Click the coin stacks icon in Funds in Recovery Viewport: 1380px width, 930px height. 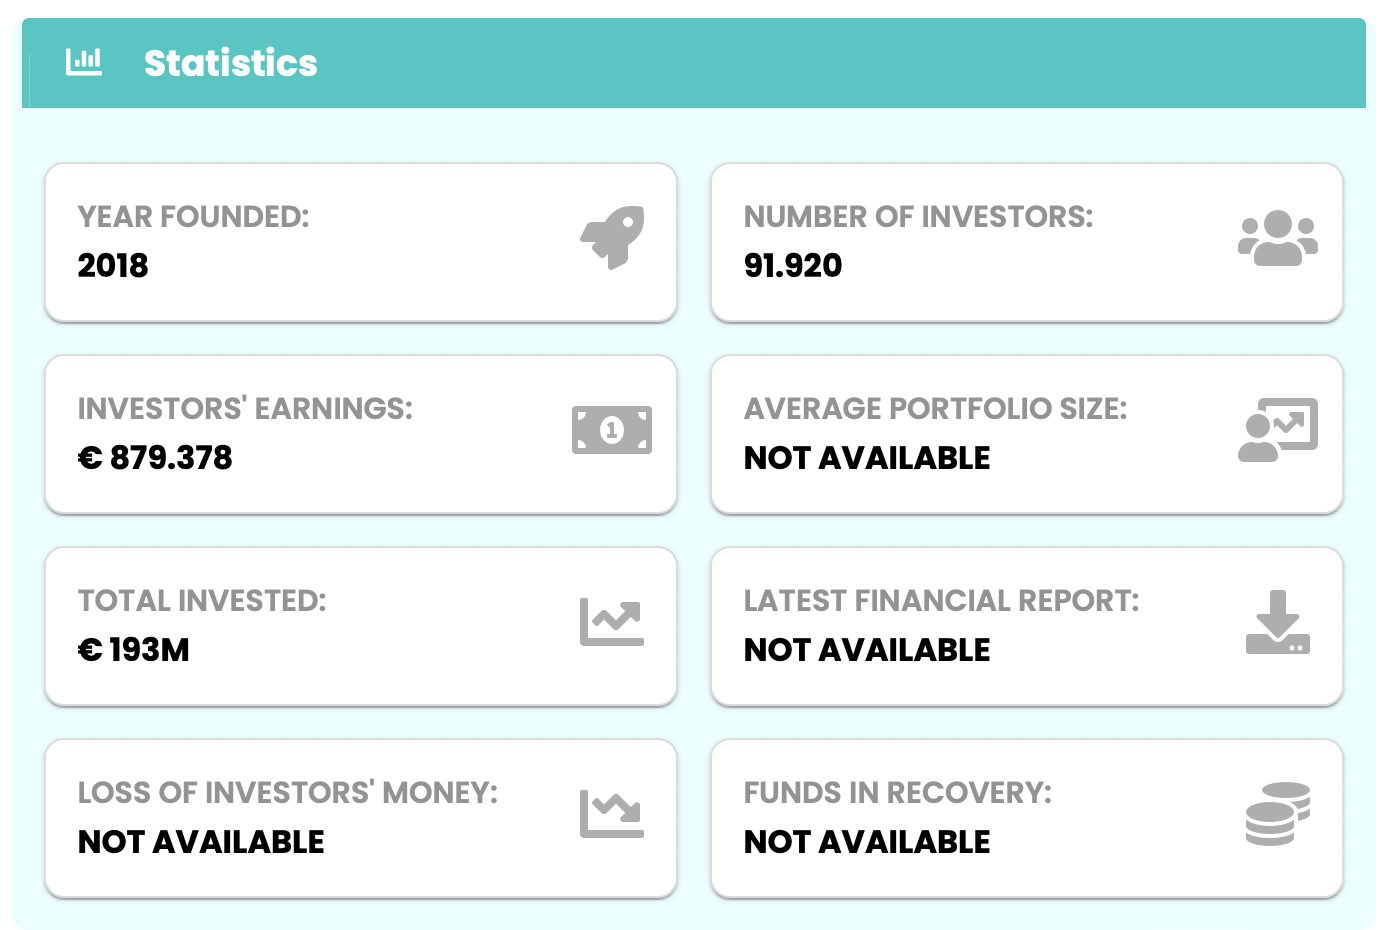[x=1278, y=814]
